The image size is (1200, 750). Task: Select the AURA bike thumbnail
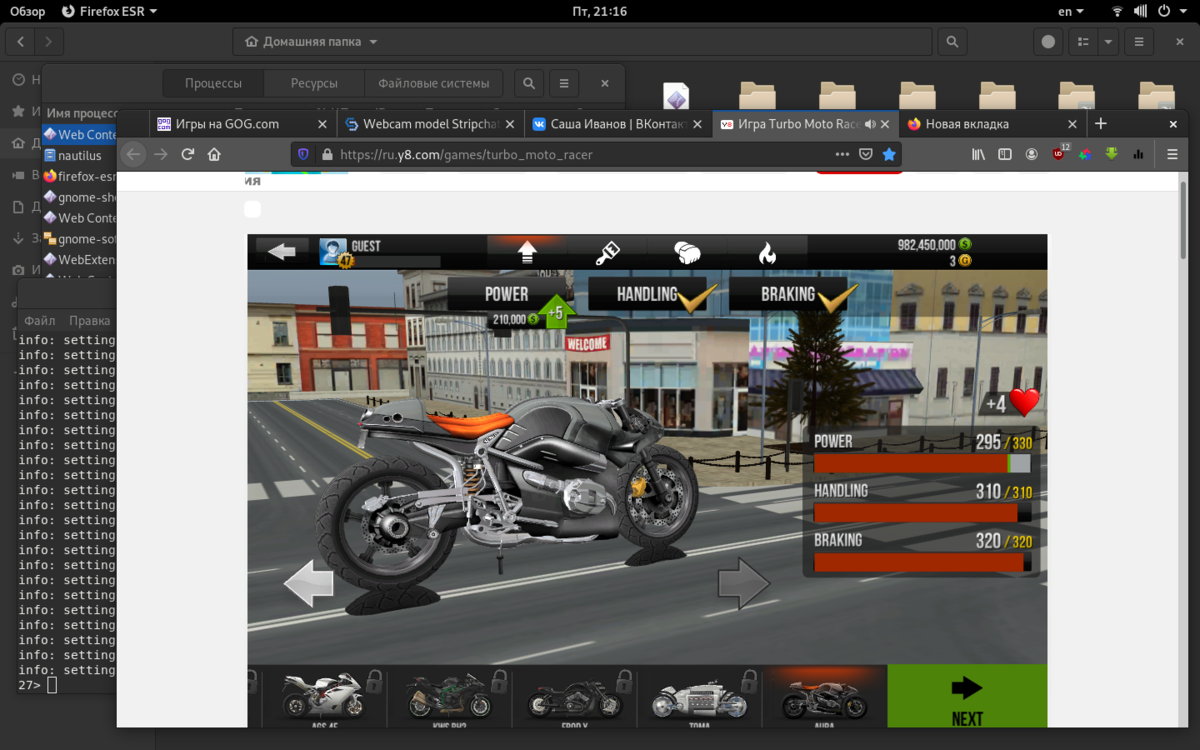click(x=824, y=696)
